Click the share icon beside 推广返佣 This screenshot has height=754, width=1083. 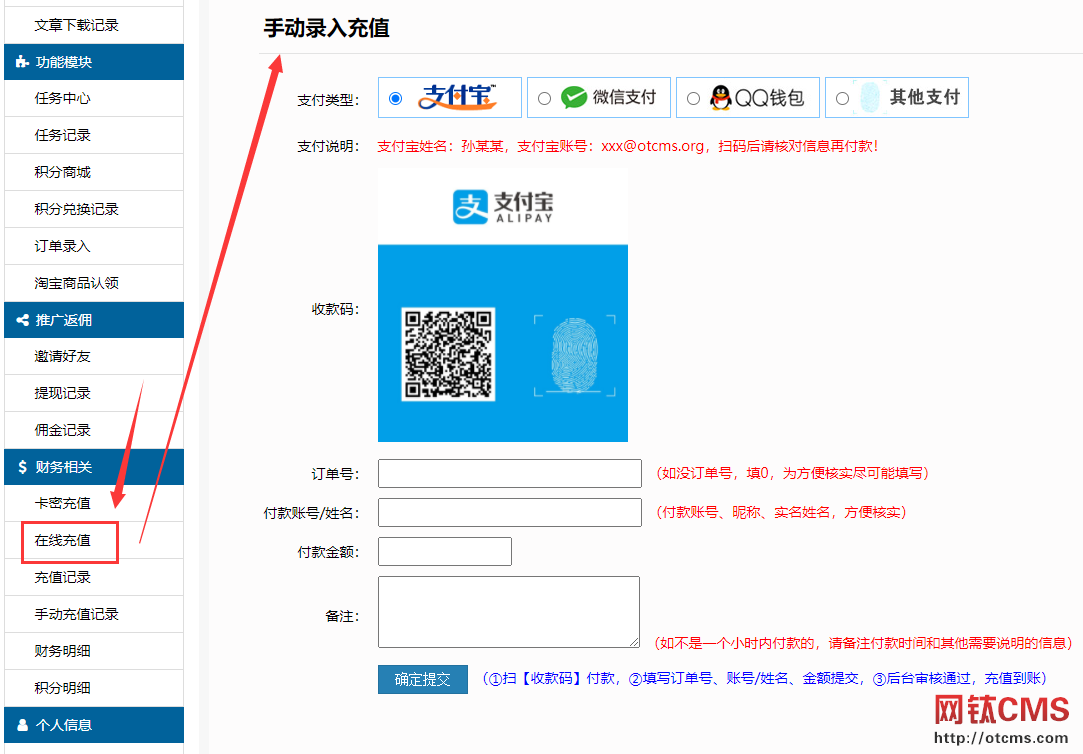pyautogui.click(x=22, y=320)
